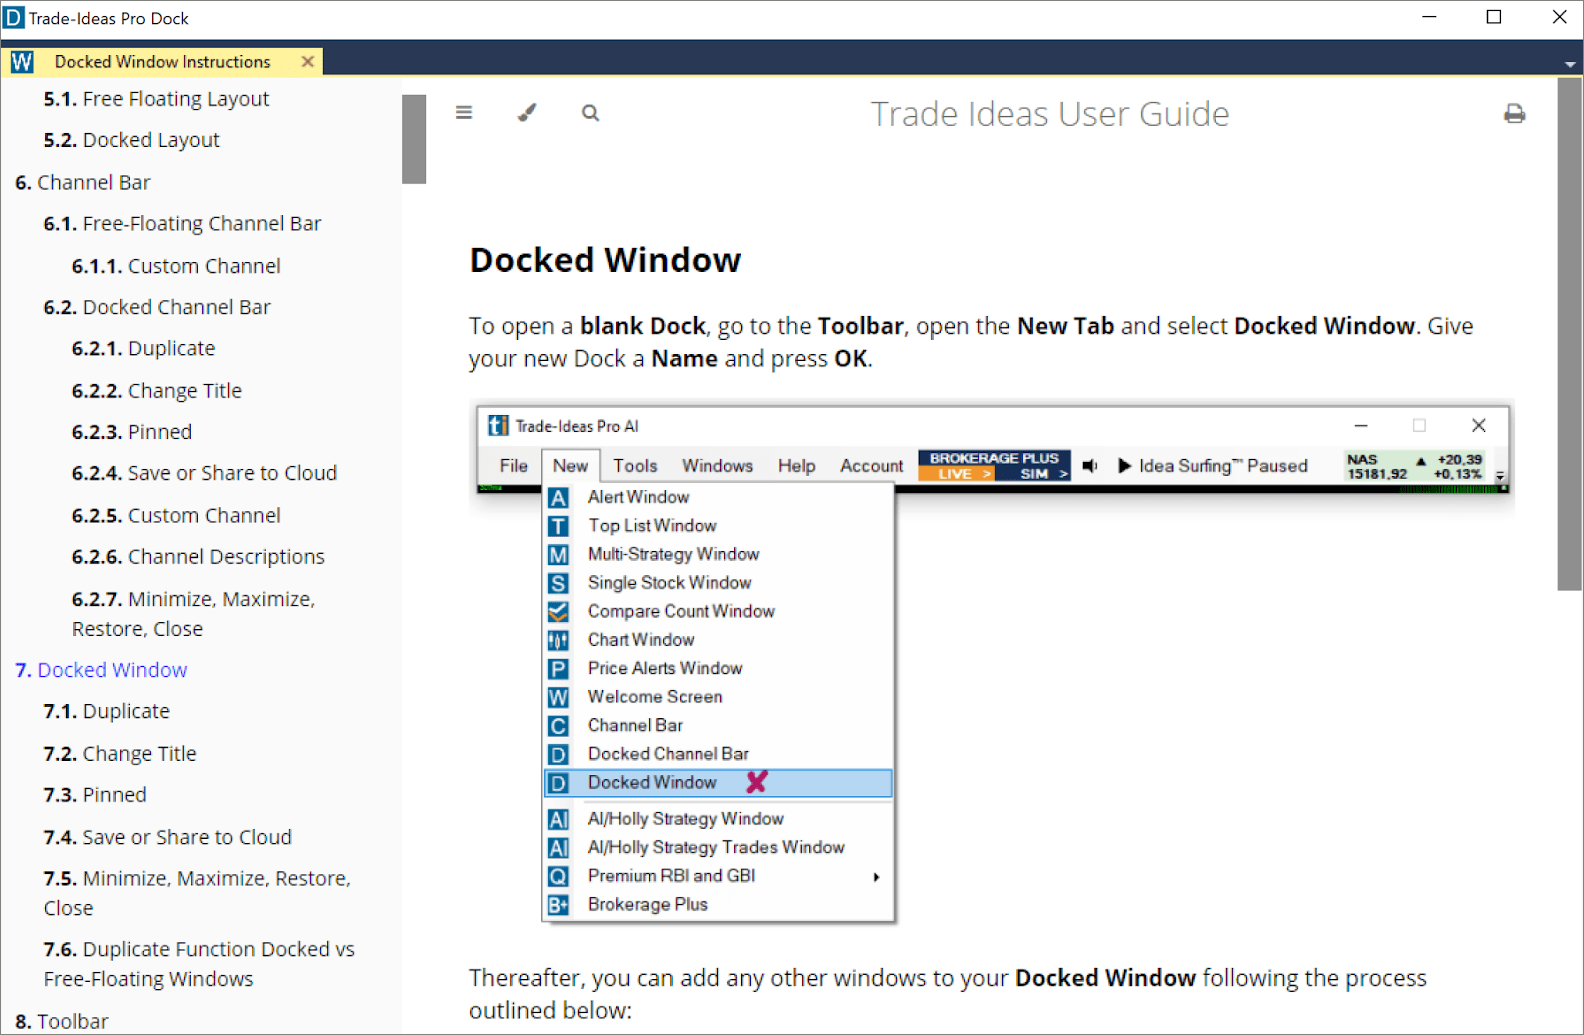Open 6.1.1 Custom Channel link
Screen dimensions: 1584x1035
[176, 266]
